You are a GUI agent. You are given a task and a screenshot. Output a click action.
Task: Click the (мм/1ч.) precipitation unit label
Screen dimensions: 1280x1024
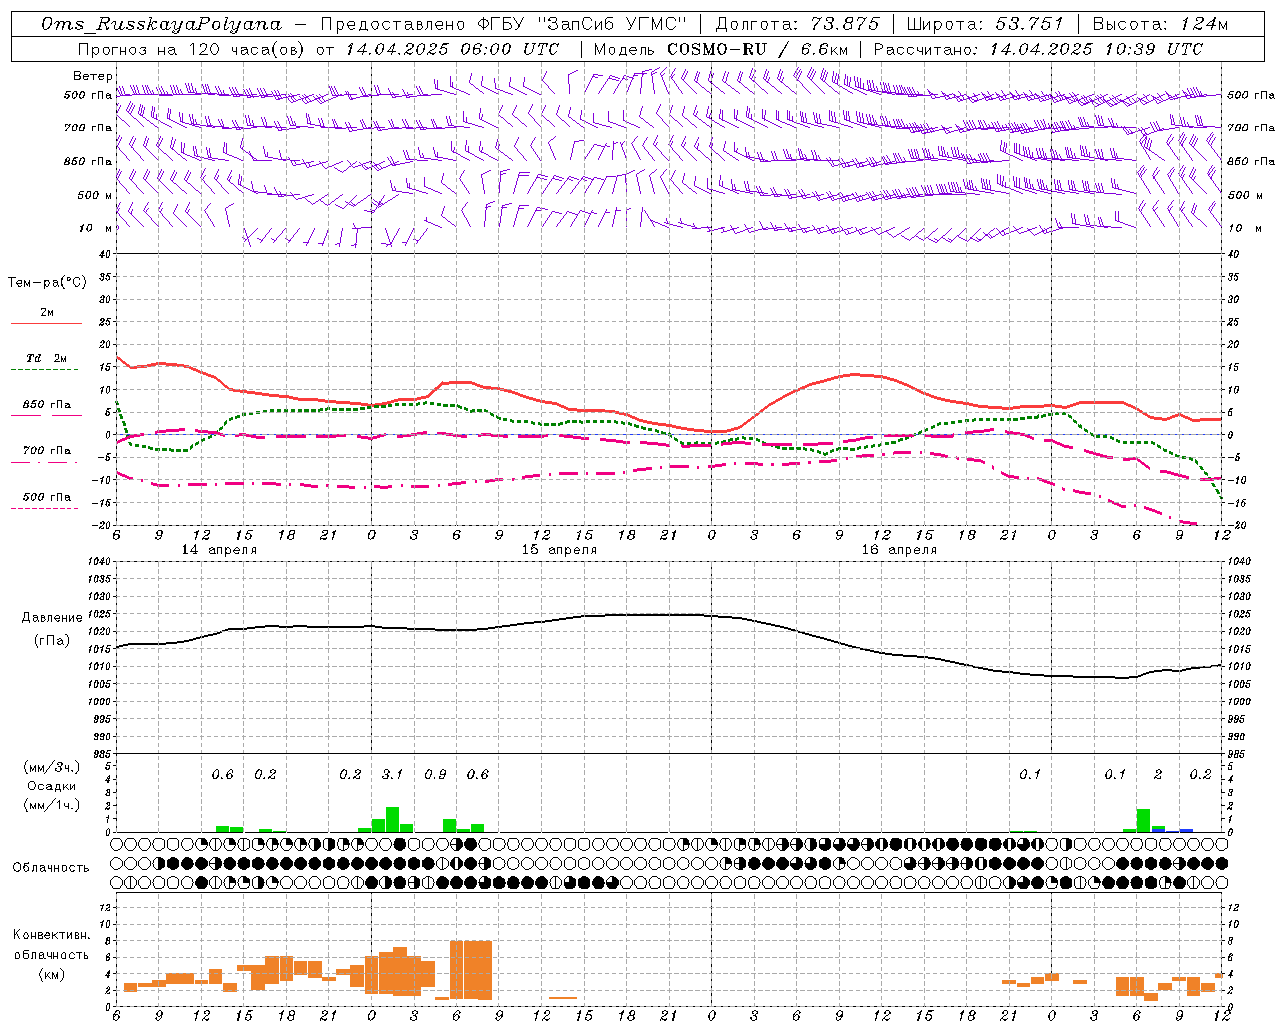click(x=52, y=805)
